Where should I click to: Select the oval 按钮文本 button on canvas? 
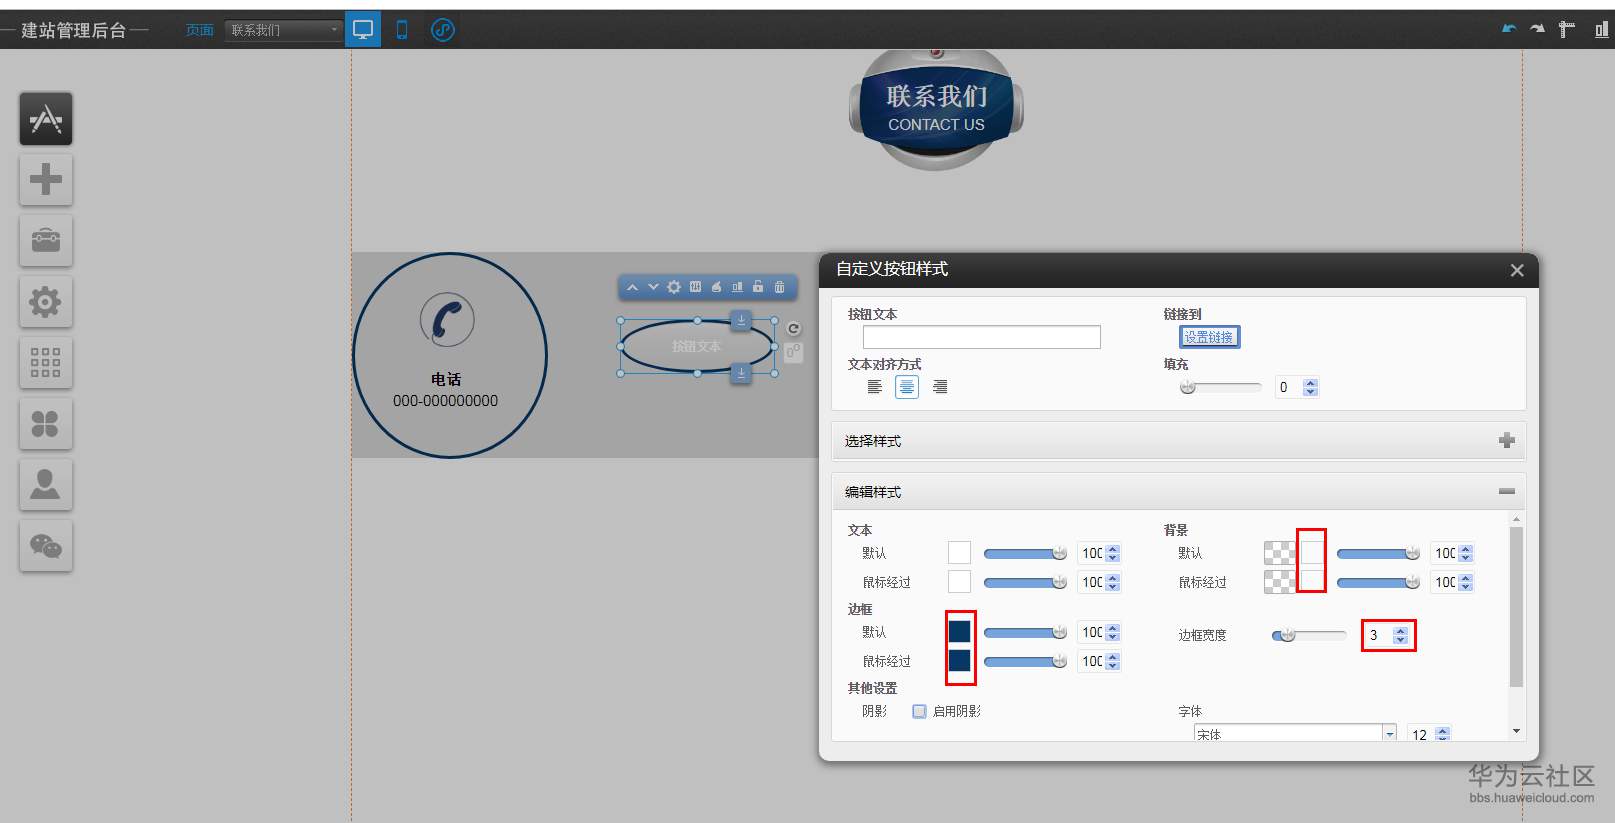click(x=697, y=346)
